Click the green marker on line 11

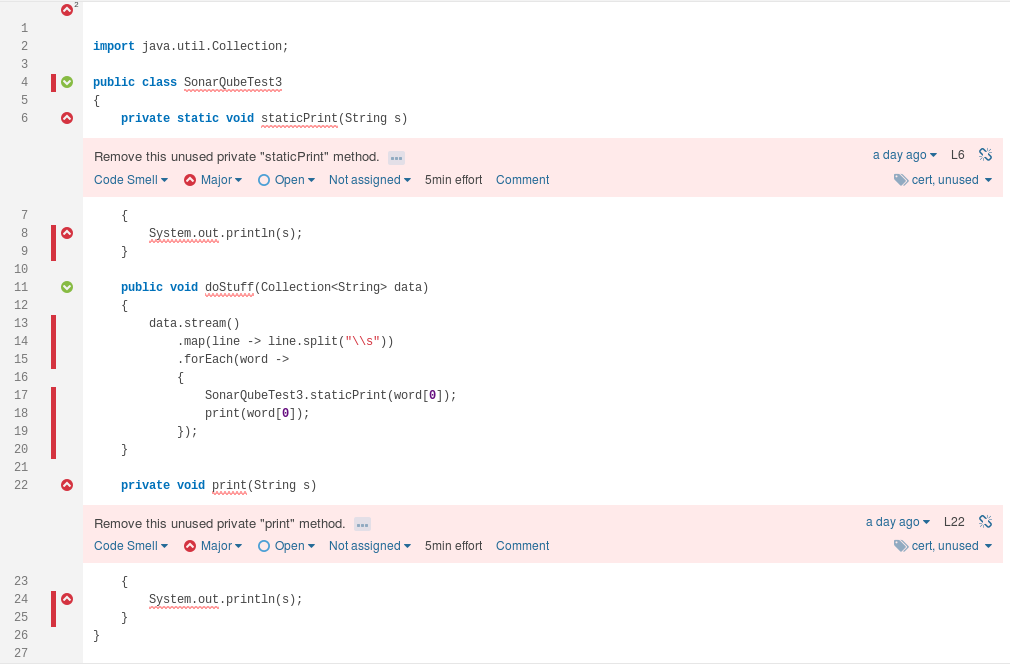67,287
